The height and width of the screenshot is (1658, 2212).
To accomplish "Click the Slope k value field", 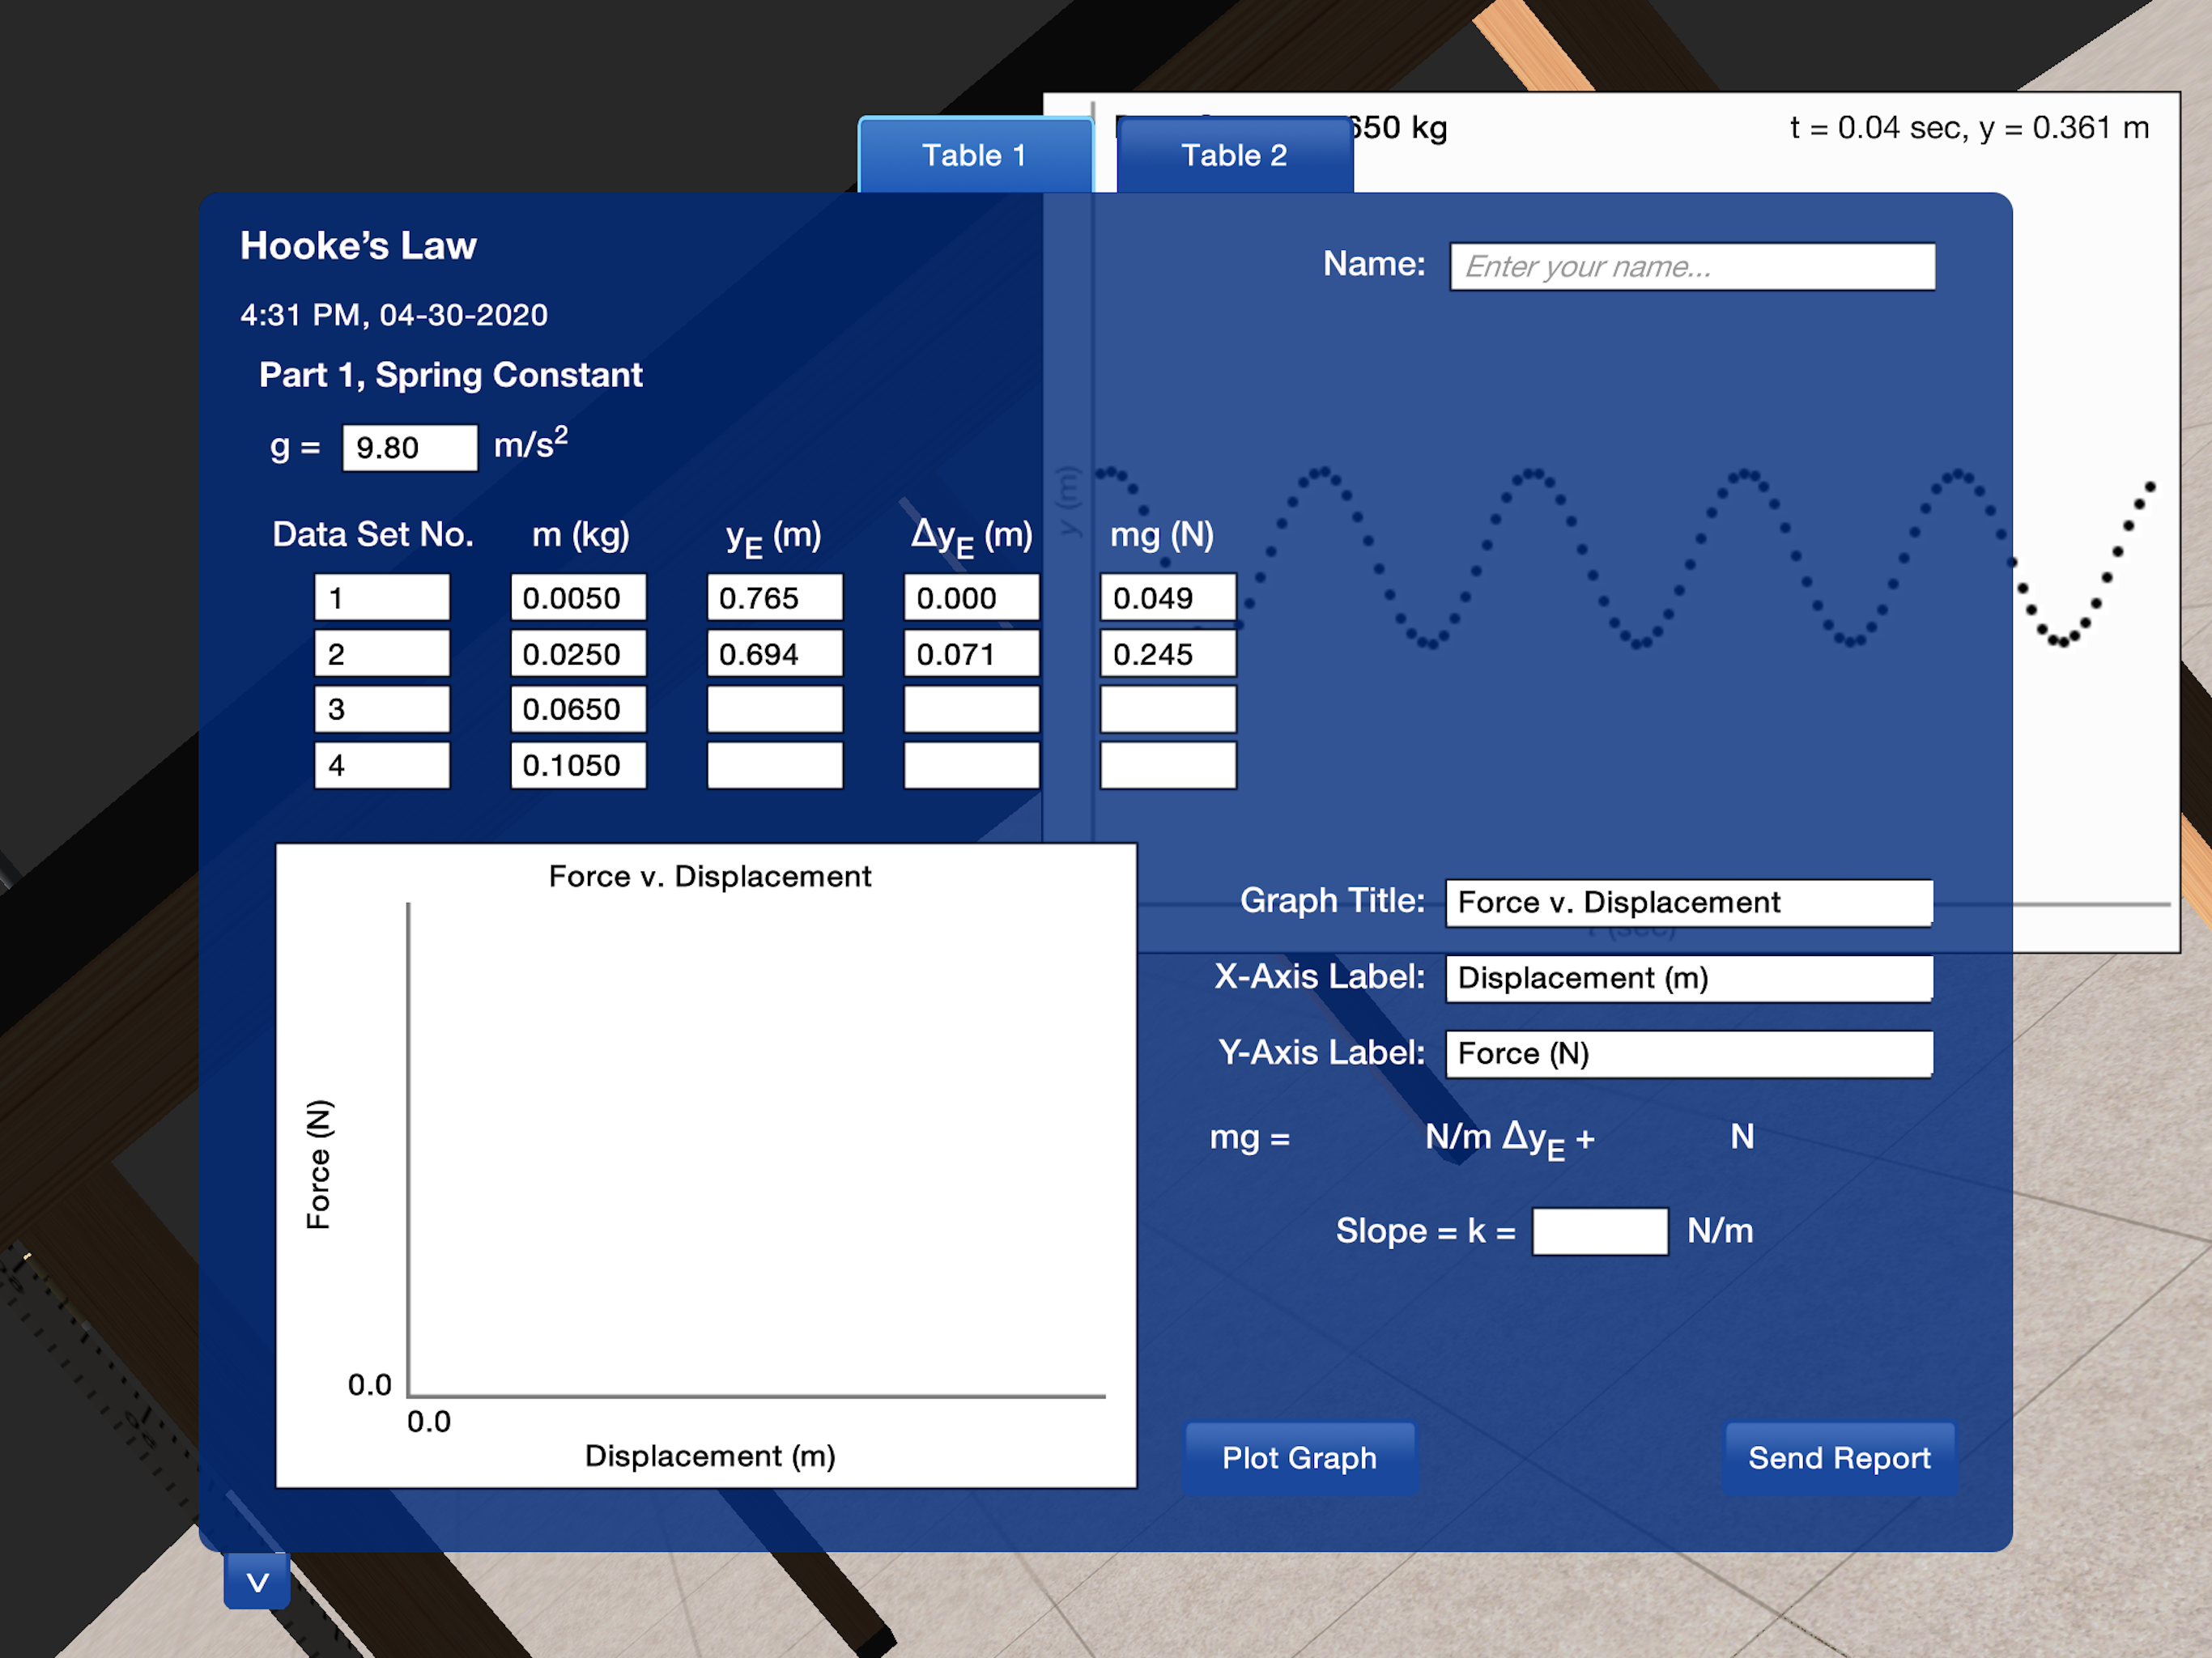I will pos(1600,1231).
